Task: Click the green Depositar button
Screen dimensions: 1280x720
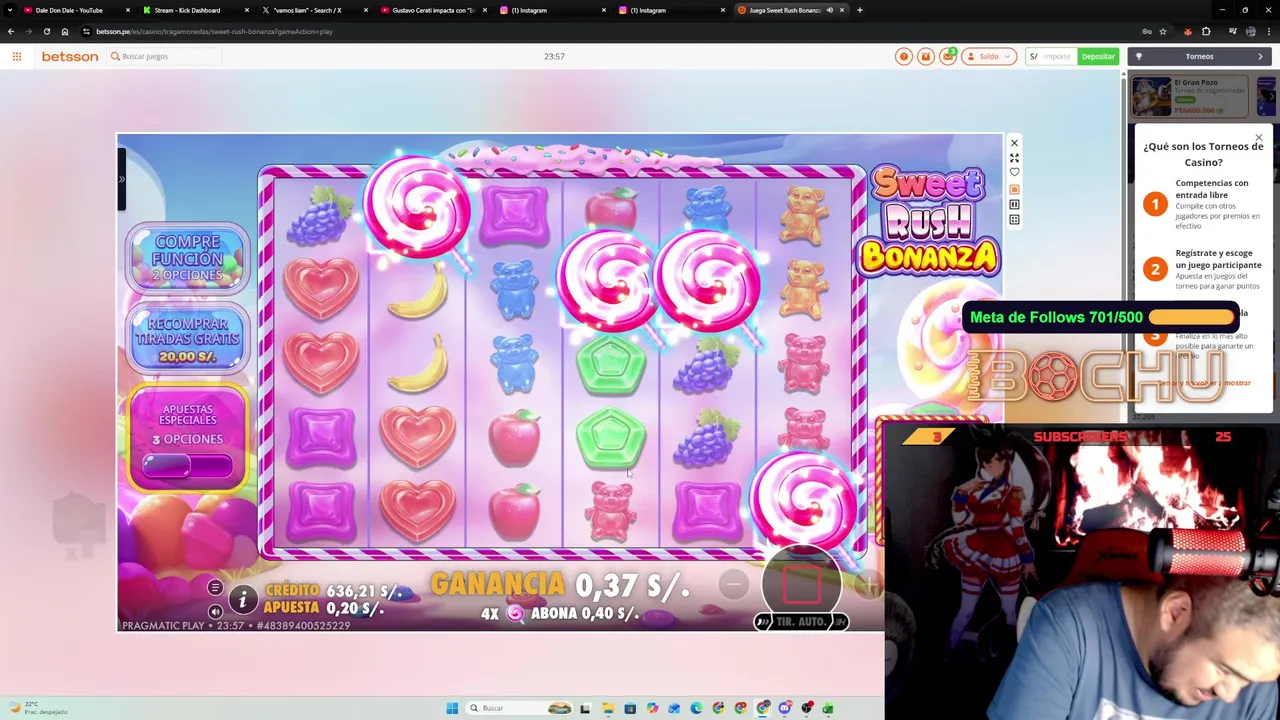Action: coord(1098,56)
